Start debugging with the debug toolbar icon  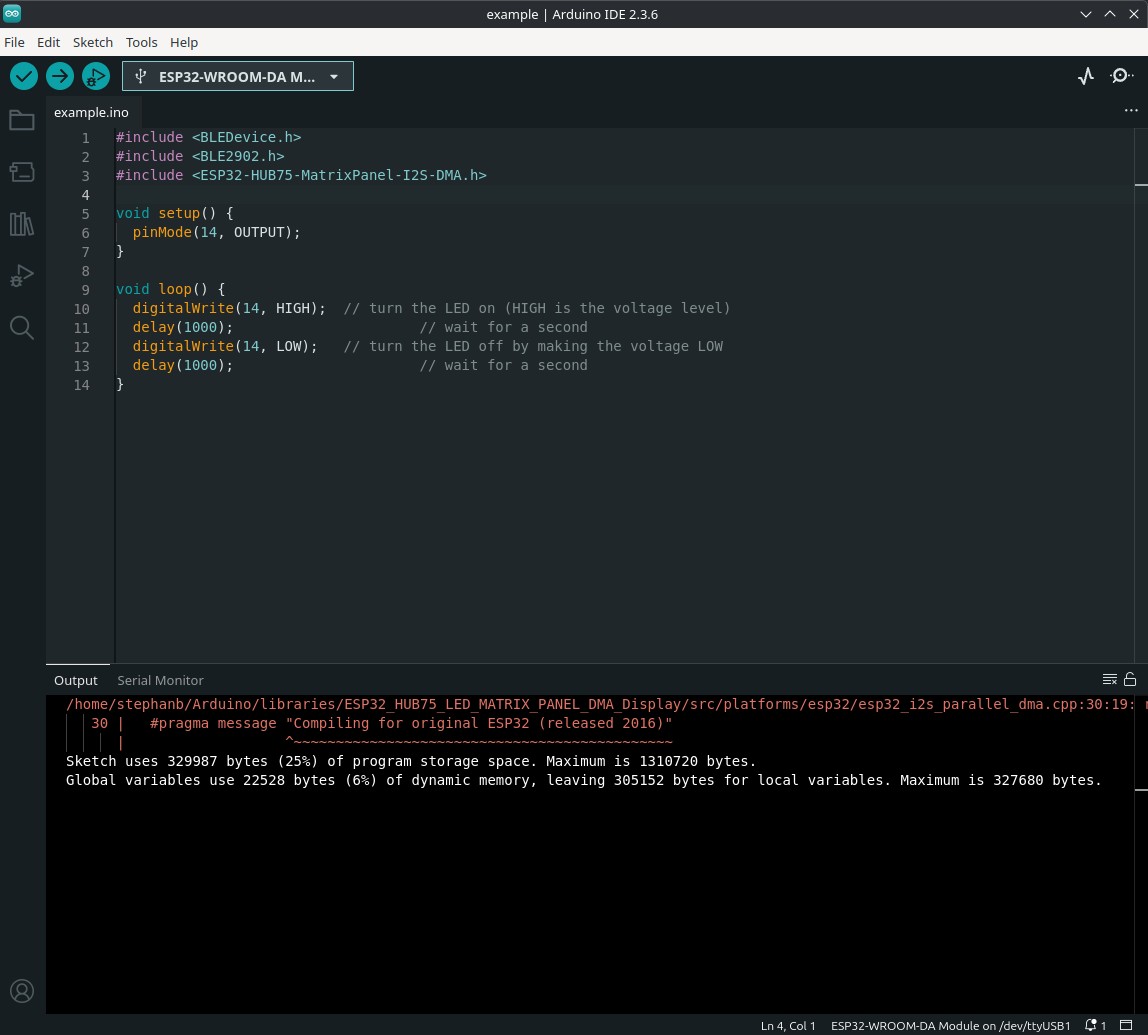pos(95,76)
